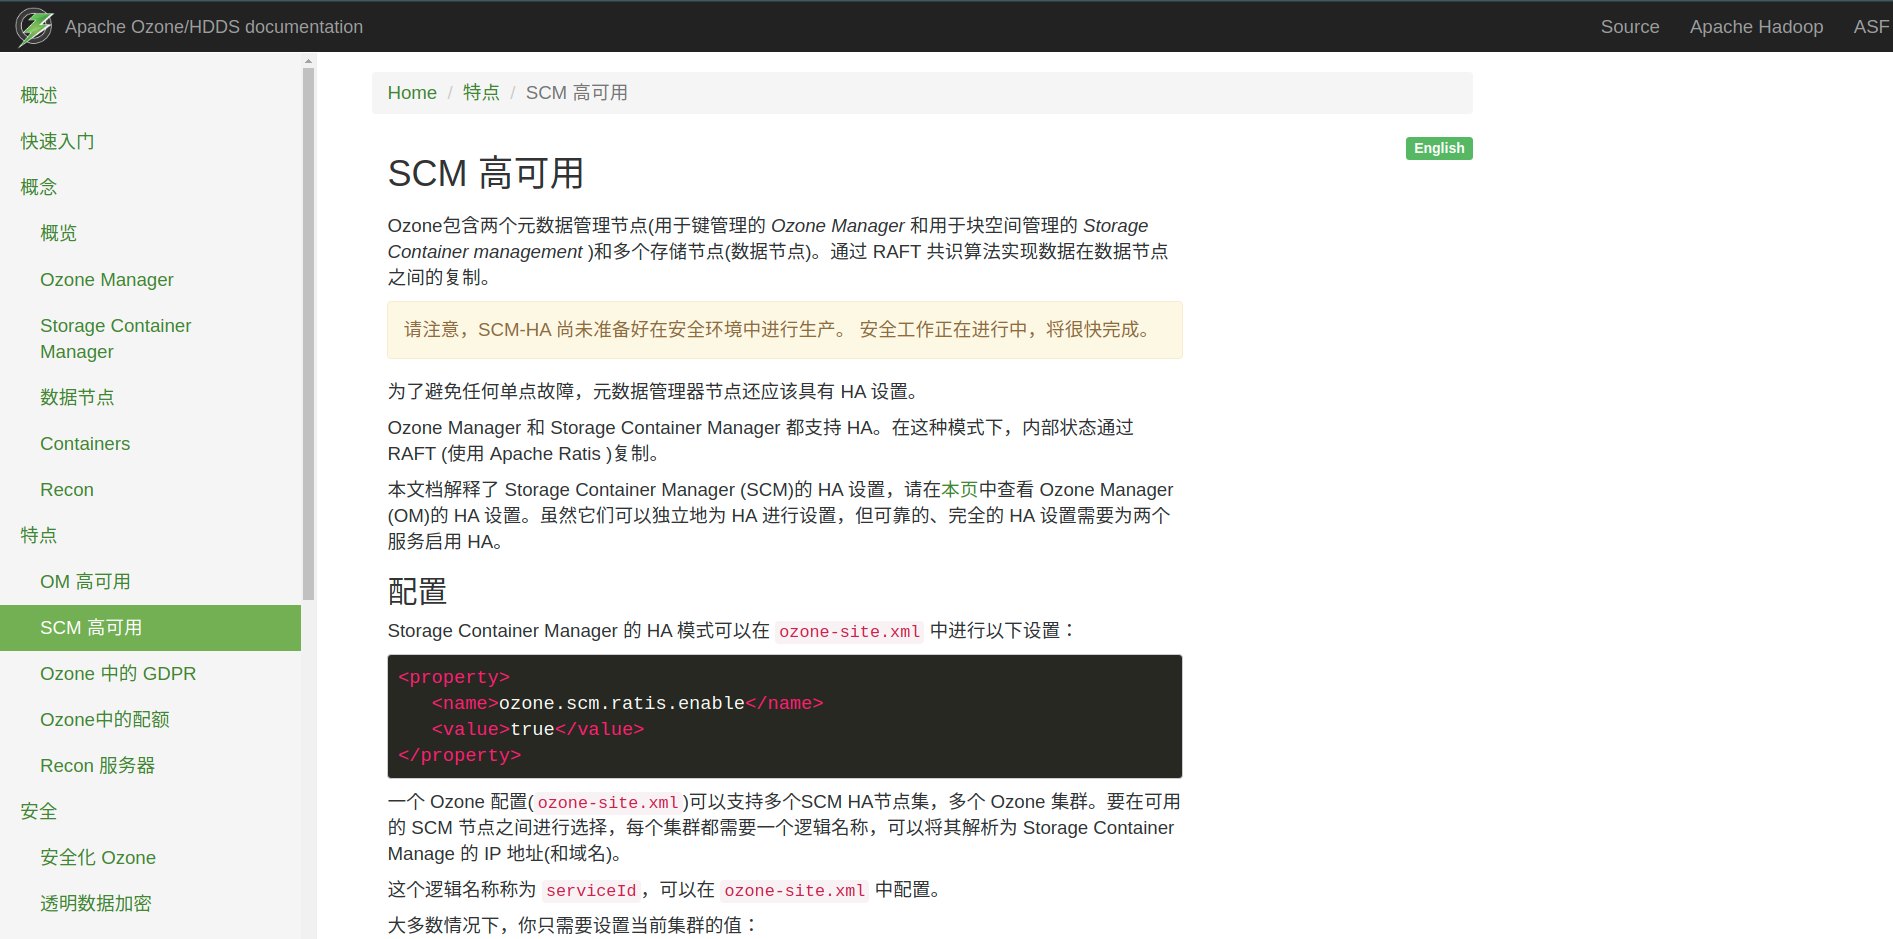Select 安全 section in sidebar
This screenshot has width=1893, height=939.
39,811
